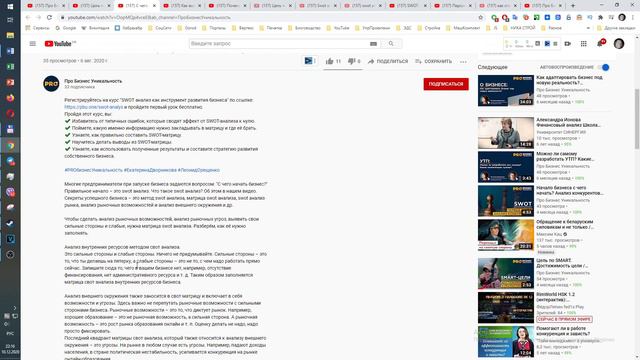Open the swot-analys course link in description
The image size is (640, 360).
(x=93, y=107)
